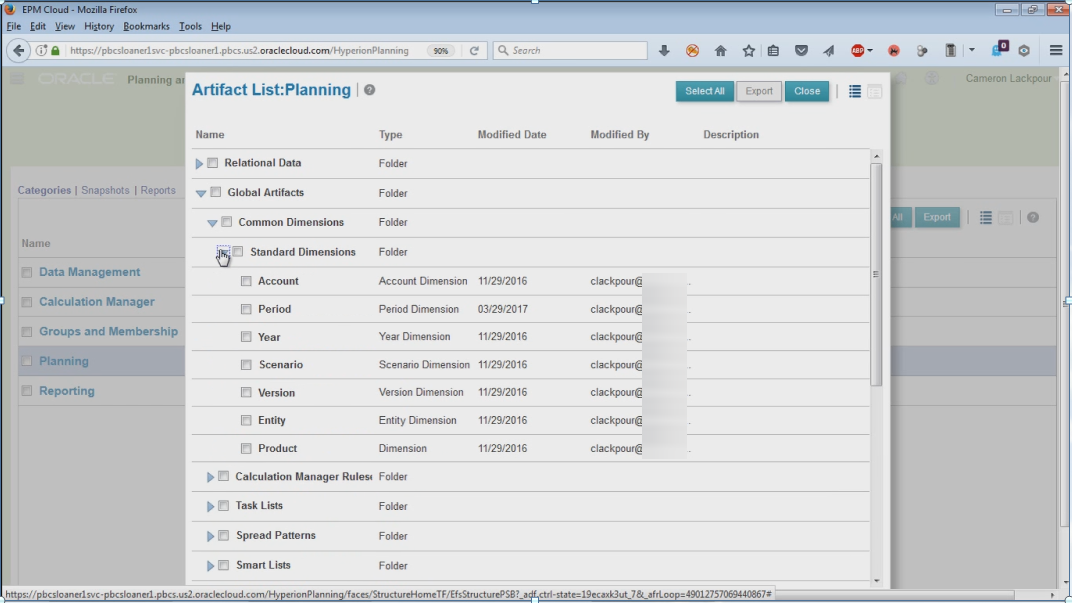Open the Help menu
The width and height of the screenshot is (1072, 603).
220,26
